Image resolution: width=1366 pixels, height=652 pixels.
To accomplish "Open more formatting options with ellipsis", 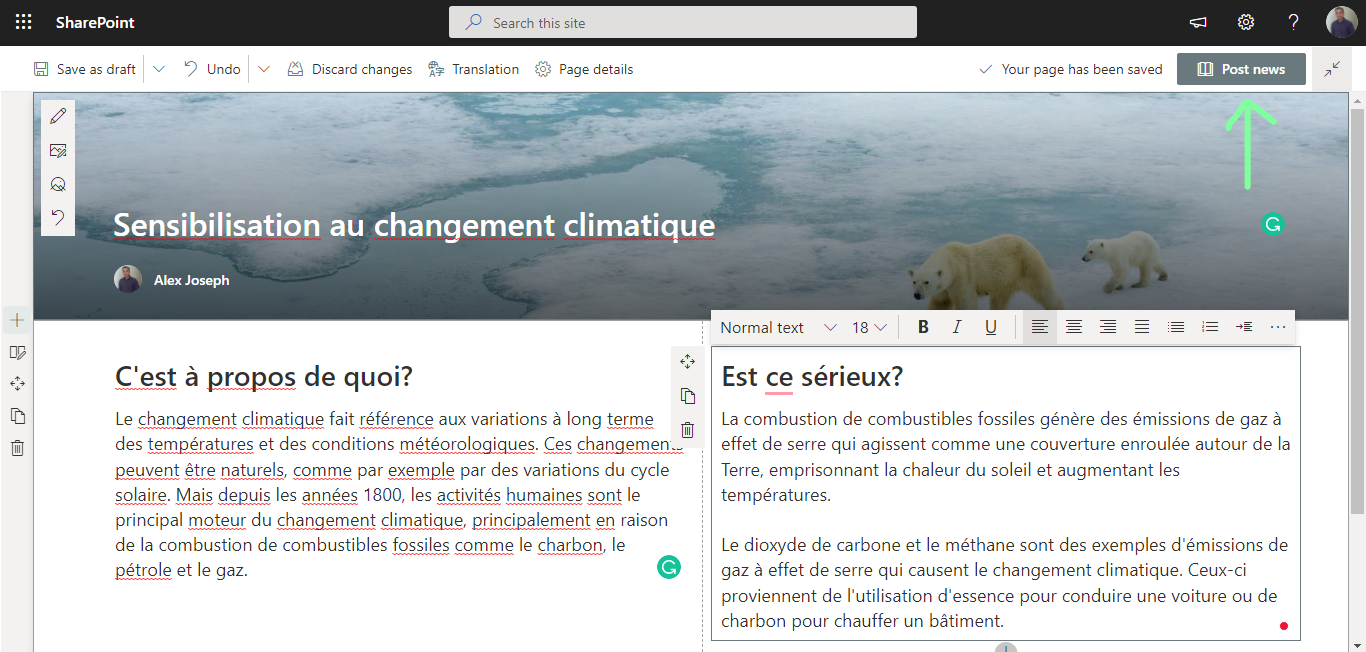I will pyautogui.click(x=1277, y=327).
